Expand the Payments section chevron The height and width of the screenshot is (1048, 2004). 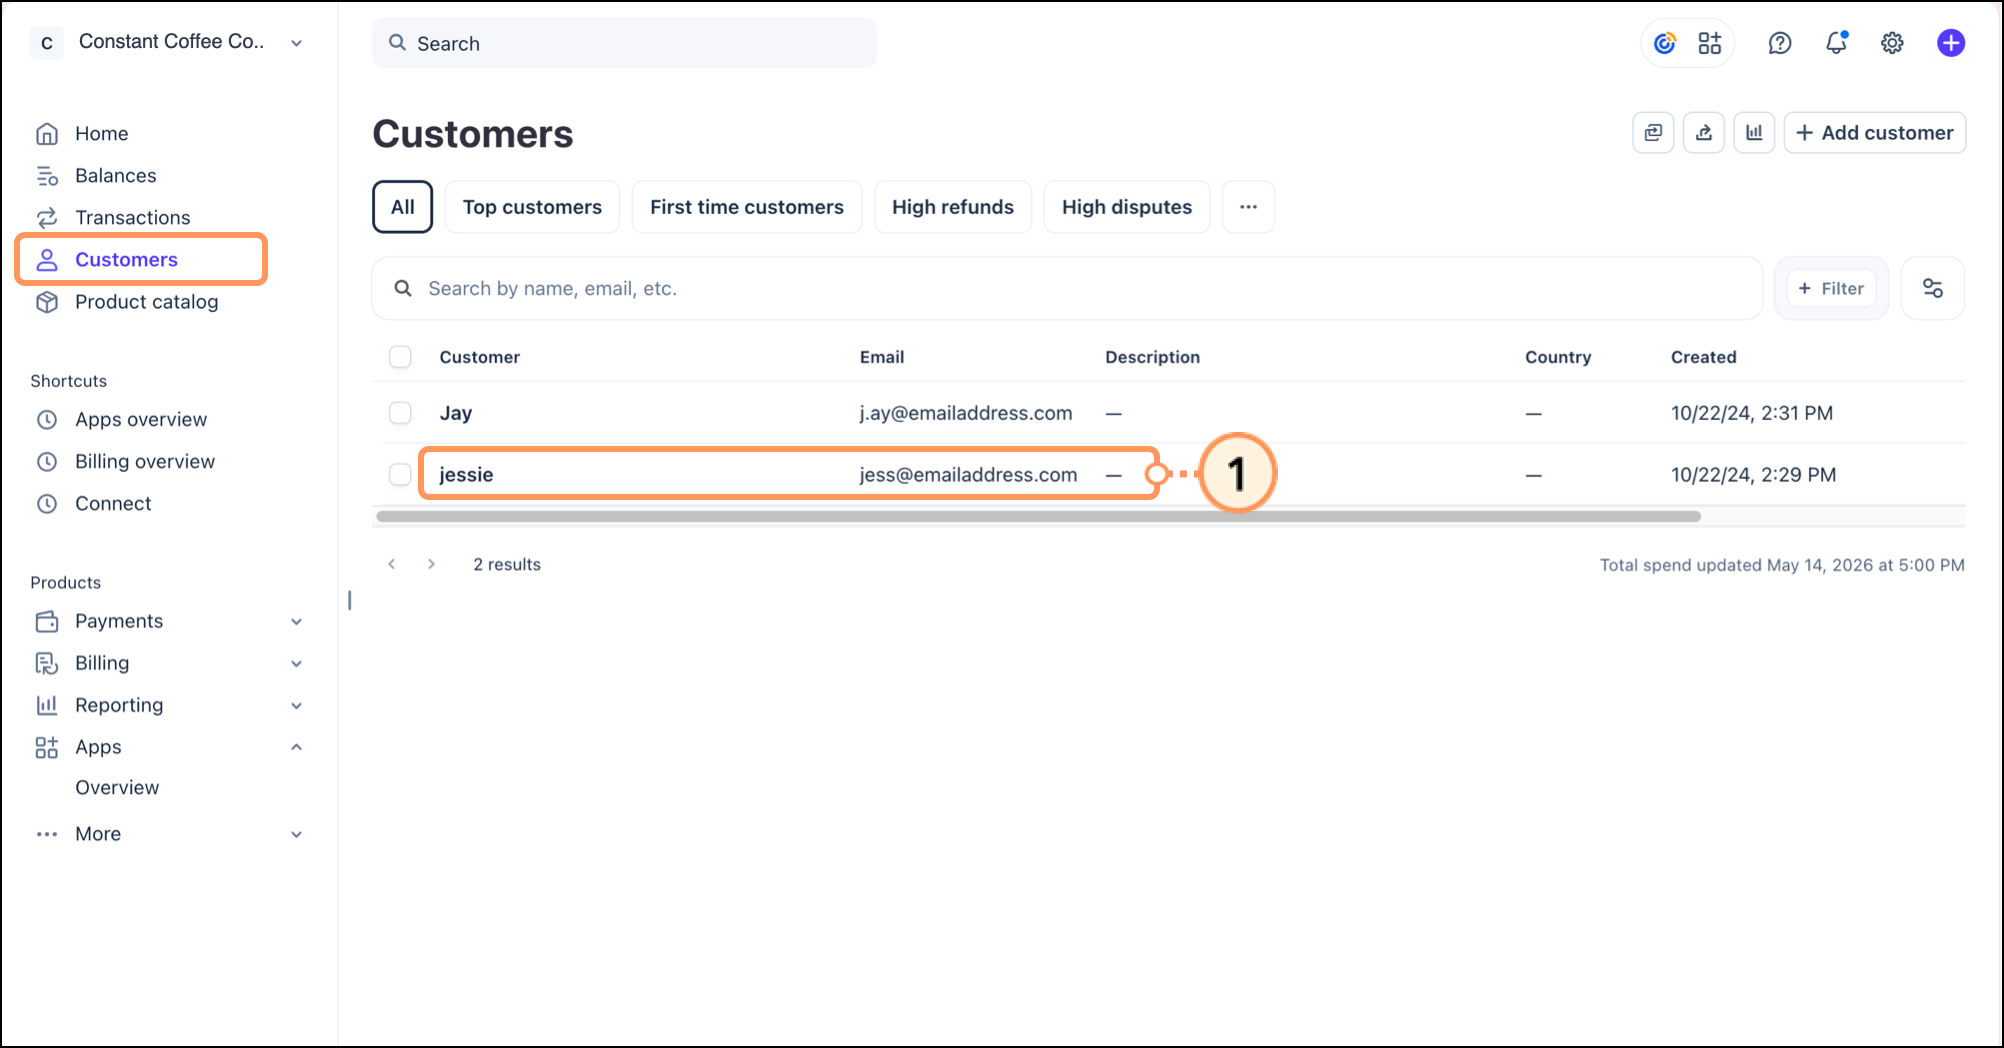[297, 622]
